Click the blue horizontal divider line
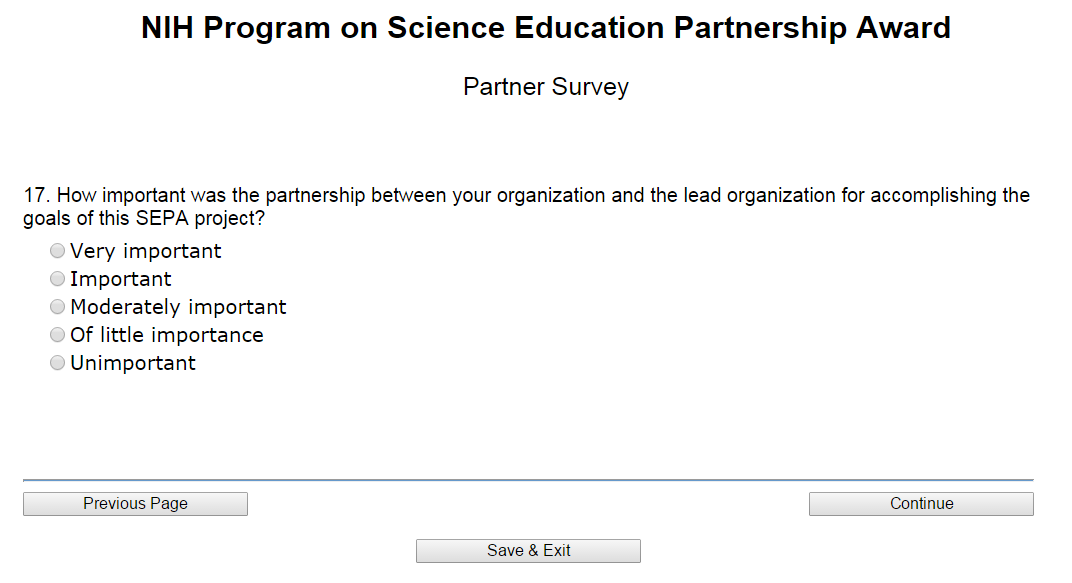Screen dimensions: 1072x583 528,480
